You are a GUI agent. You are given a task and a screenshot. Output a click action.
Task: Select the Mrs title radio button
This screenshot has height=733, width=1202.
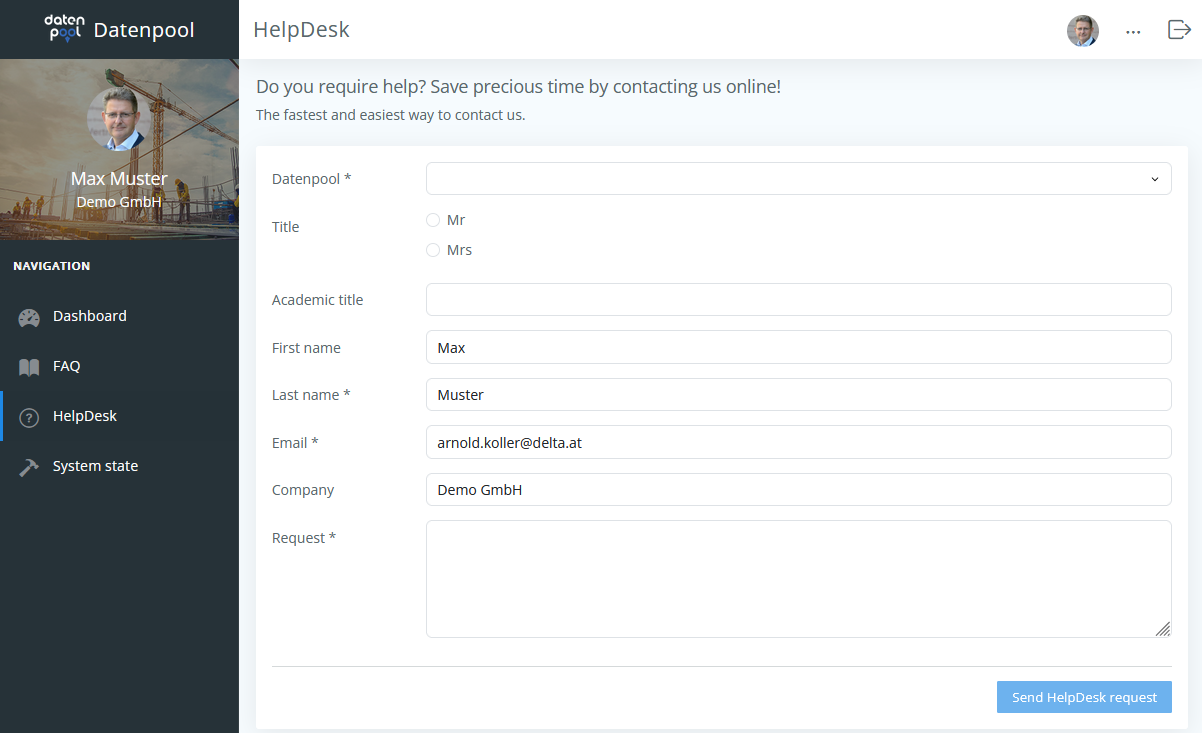[x=433, y=249]
